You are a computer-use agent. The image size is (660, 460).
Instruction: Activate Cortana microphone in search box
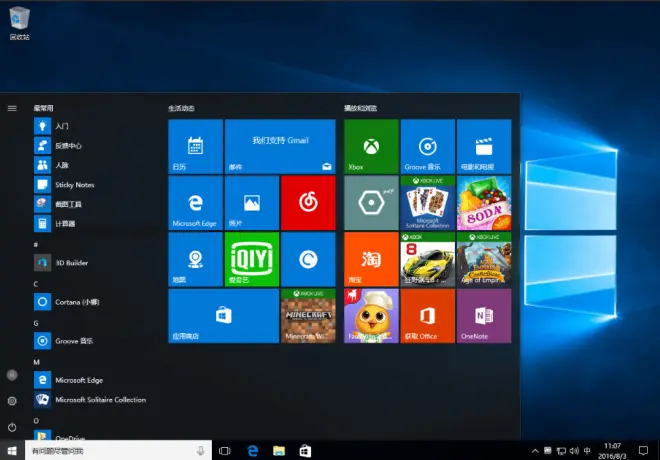(x=200, y=451)
